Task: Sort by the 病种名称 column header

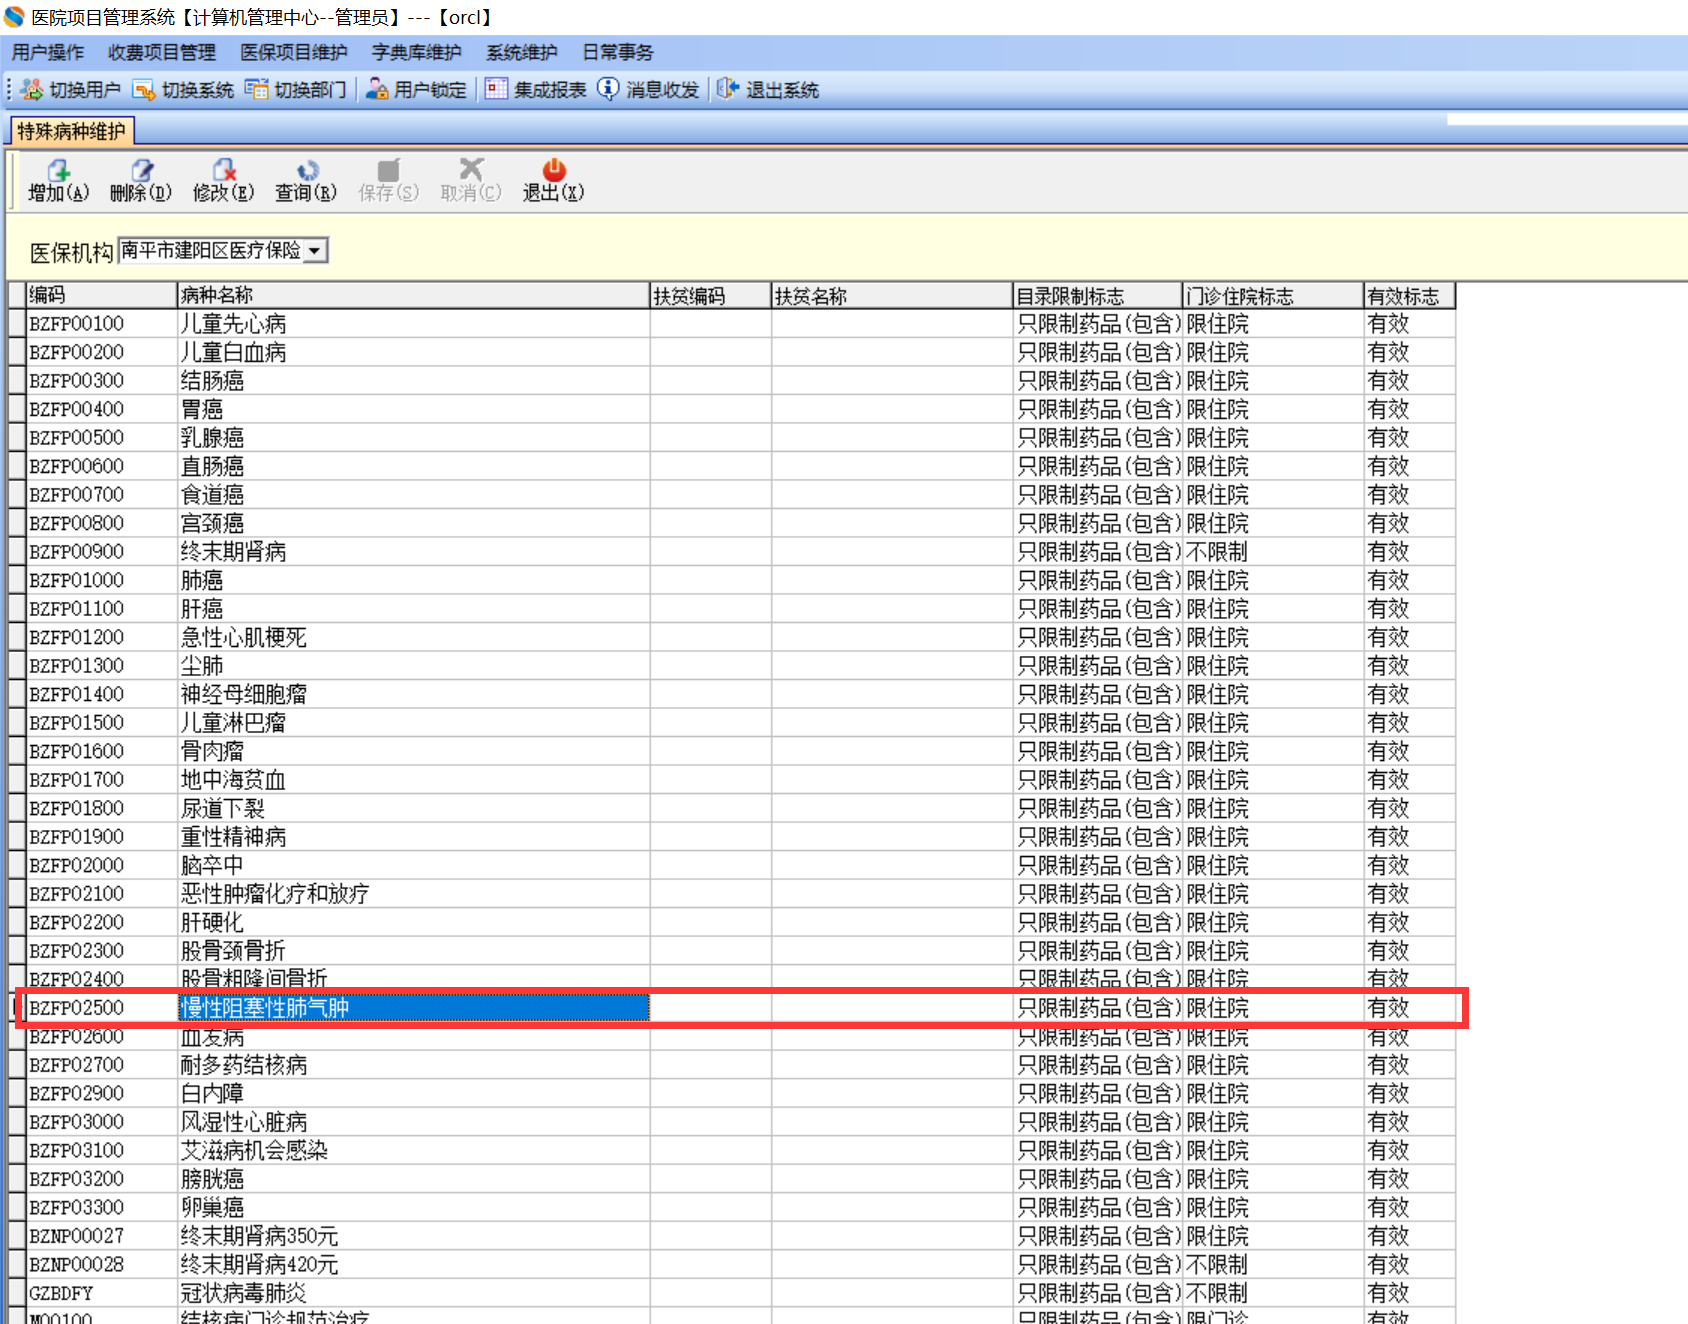Action: pos(414,296)
